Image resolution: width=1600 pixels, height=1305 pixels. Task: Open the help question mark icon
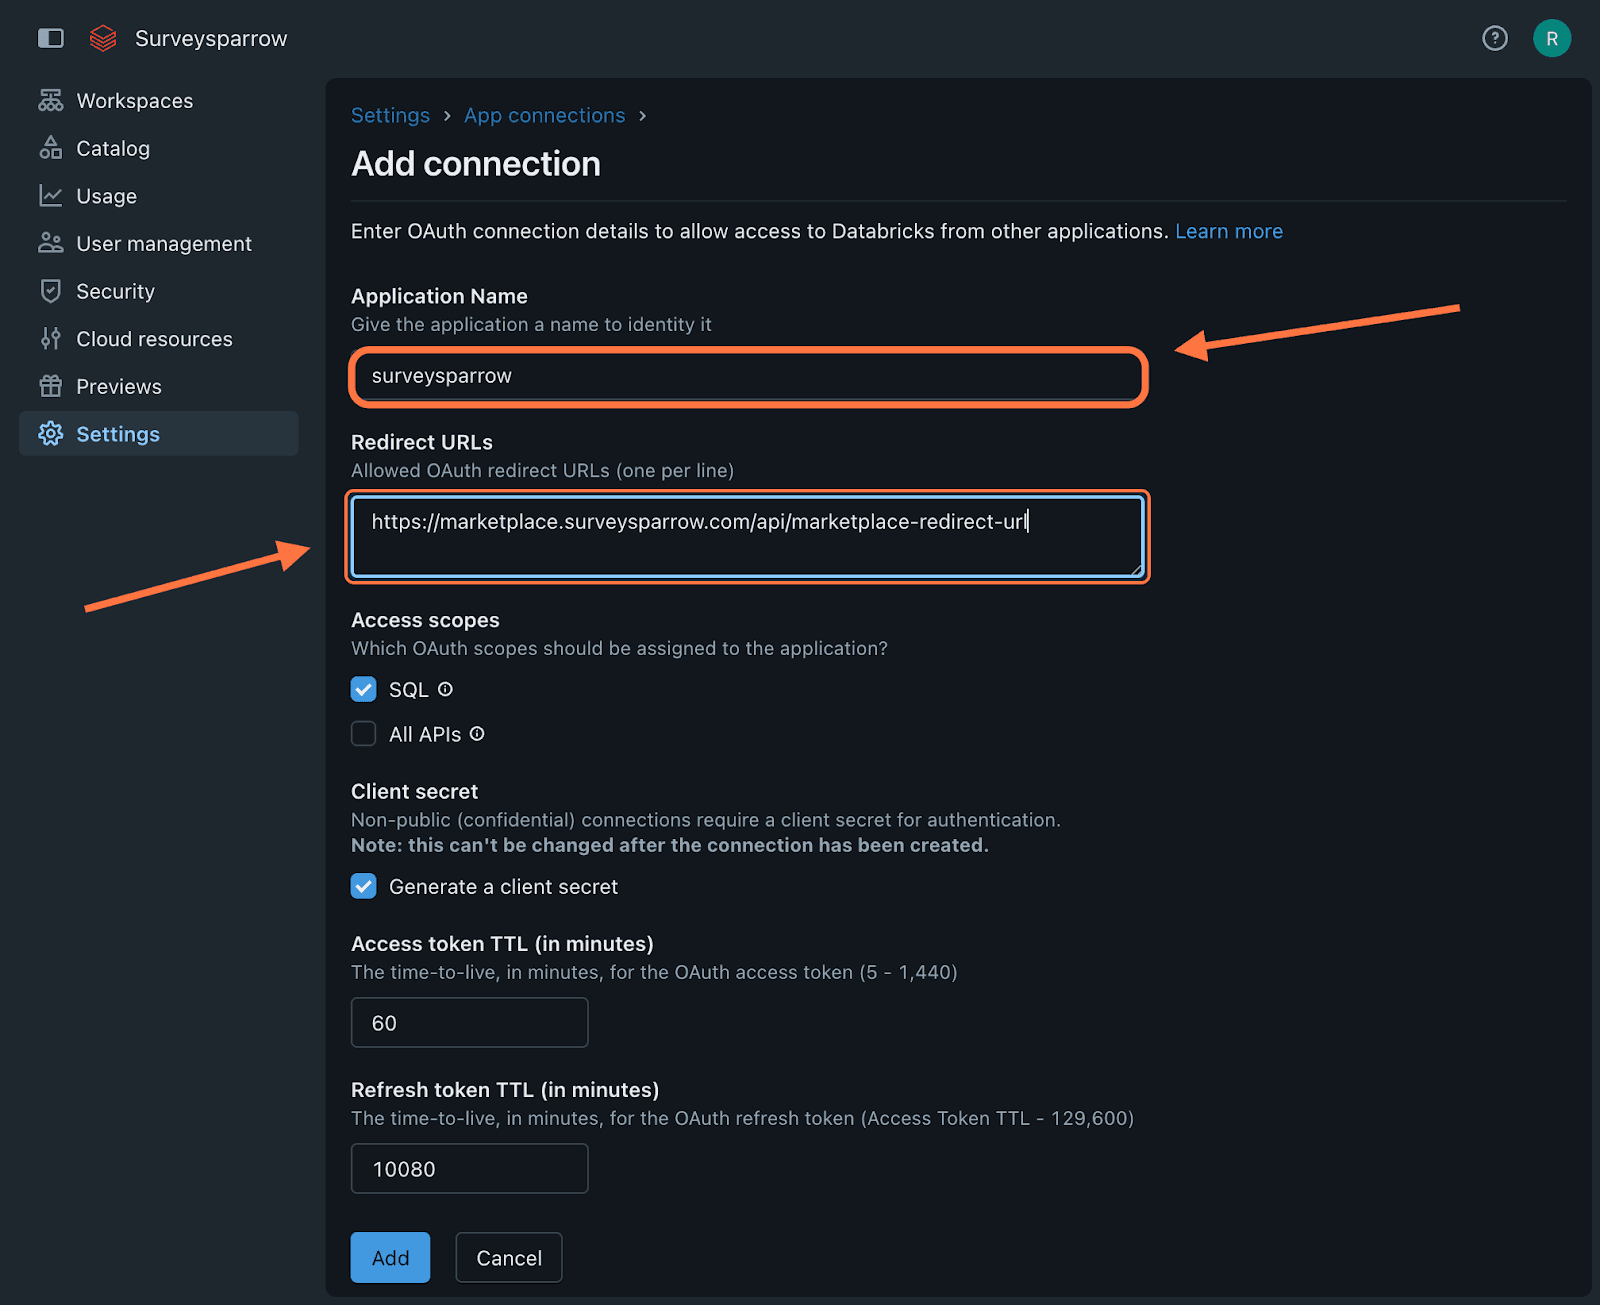[x=1494, y=38]
